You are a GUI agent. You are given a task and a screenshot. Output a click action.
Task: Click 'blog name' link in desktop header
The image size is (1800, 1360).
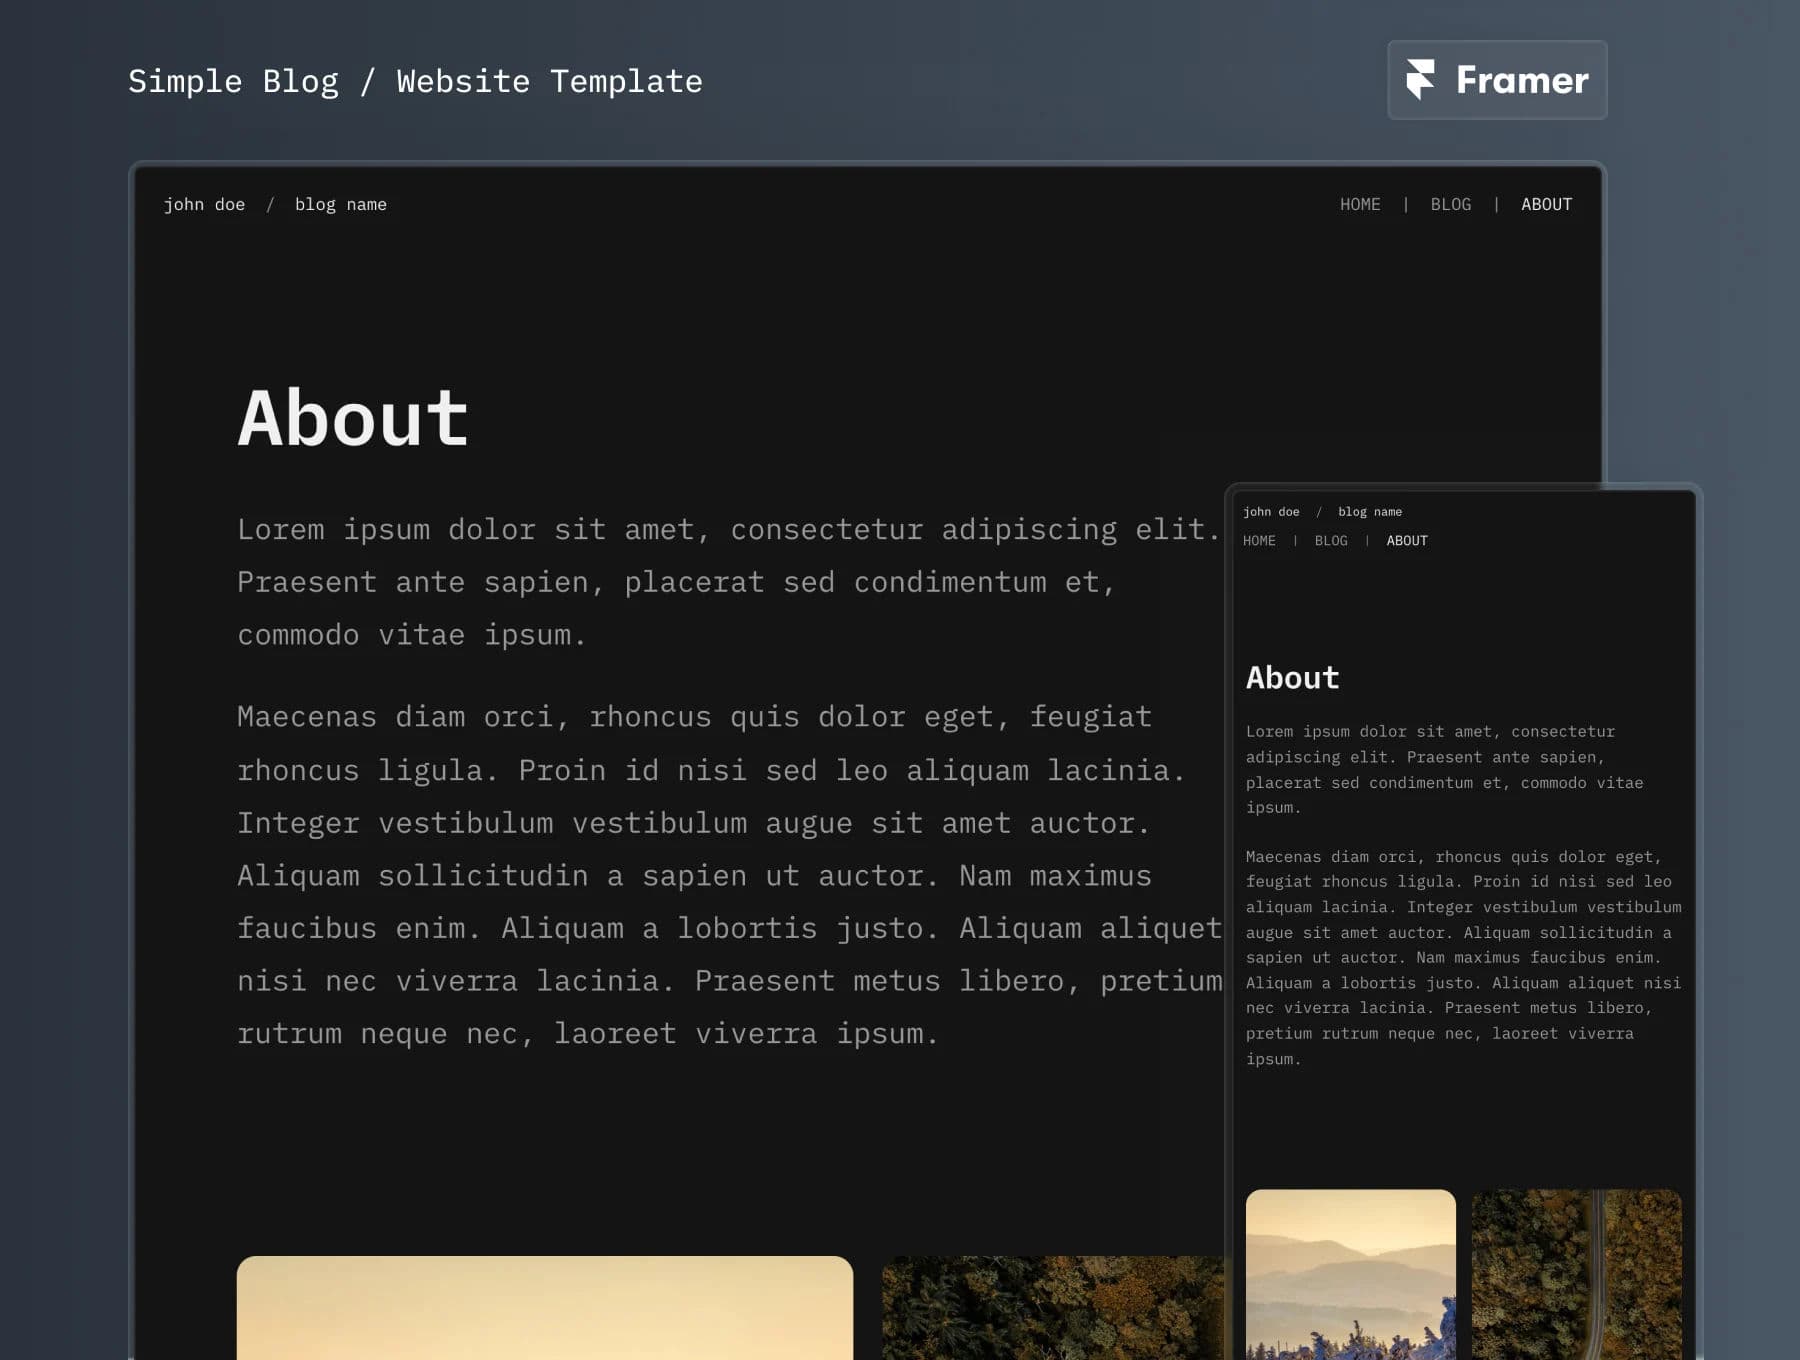pos(340,204)
